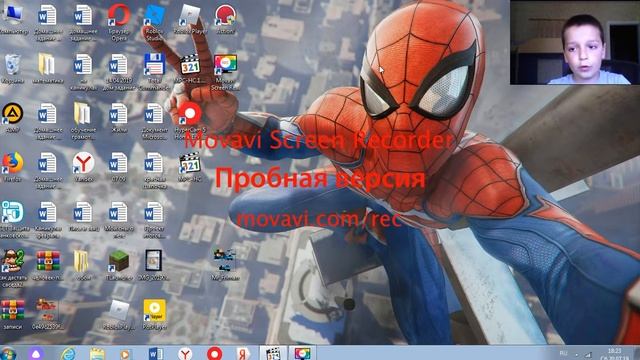640x360 pixels.
Task: Open Word from the taskbar
Action: 156,353
